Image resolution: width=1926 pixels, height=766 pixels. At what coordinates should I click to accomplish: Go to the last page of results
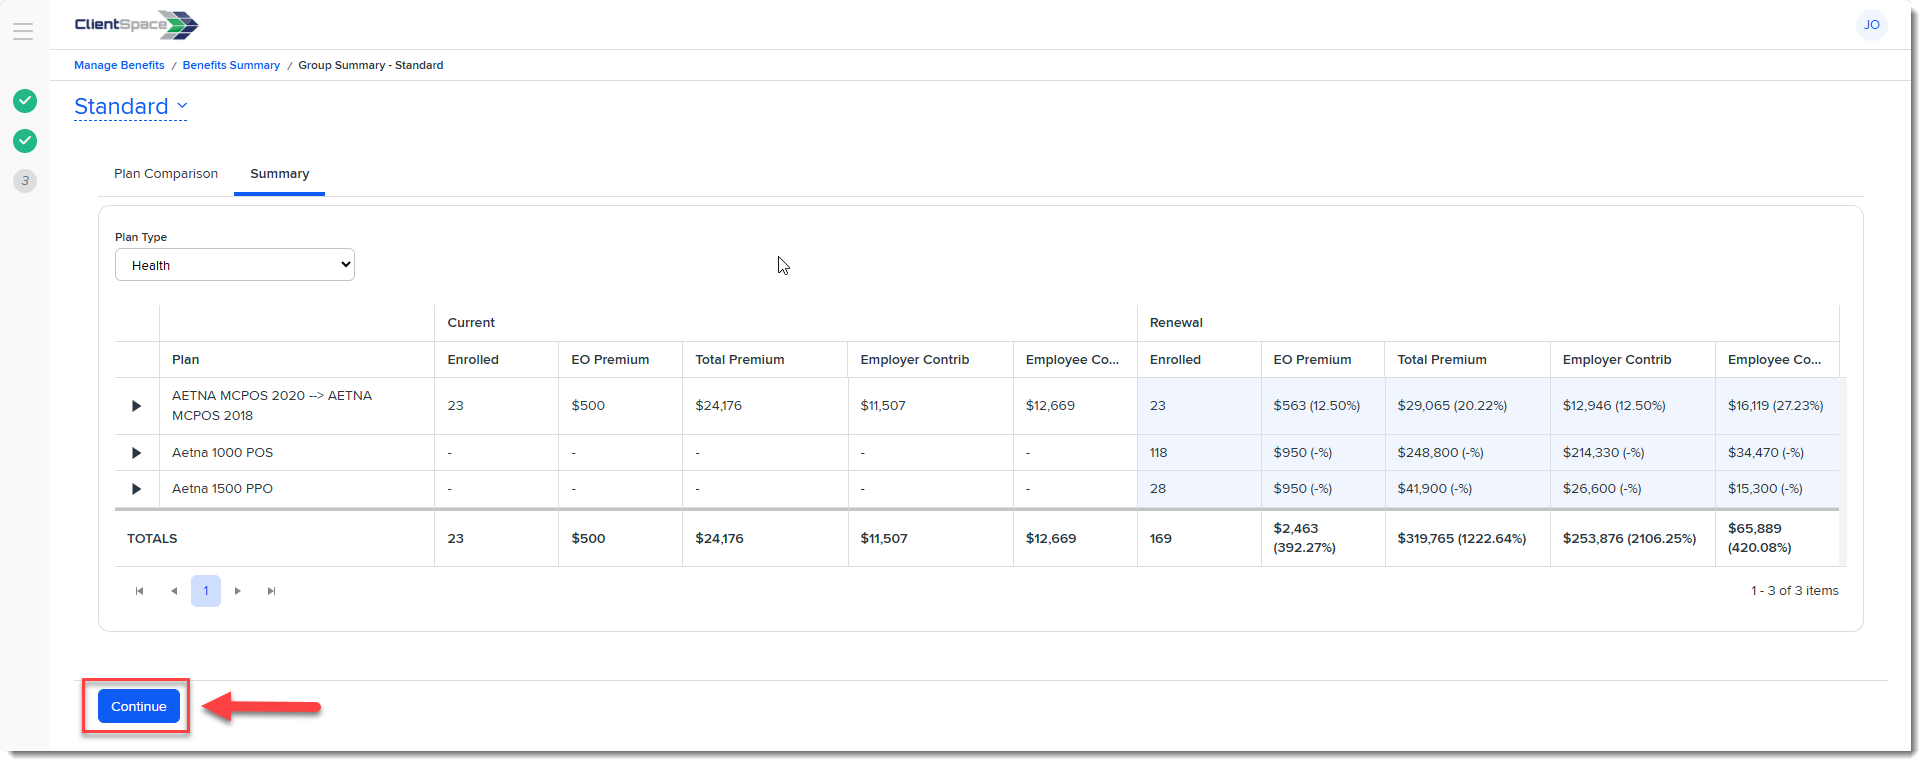pos(271,591)
